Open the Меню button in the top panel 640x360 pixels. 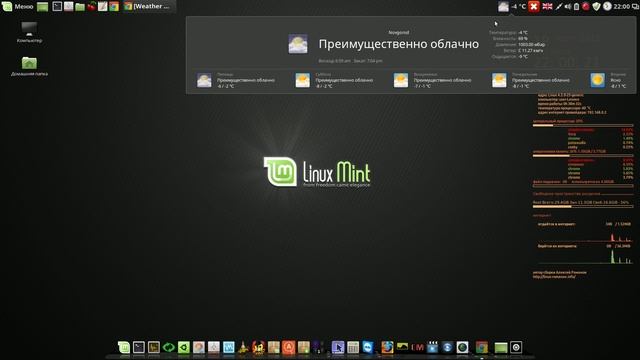(x=18, y=6)
